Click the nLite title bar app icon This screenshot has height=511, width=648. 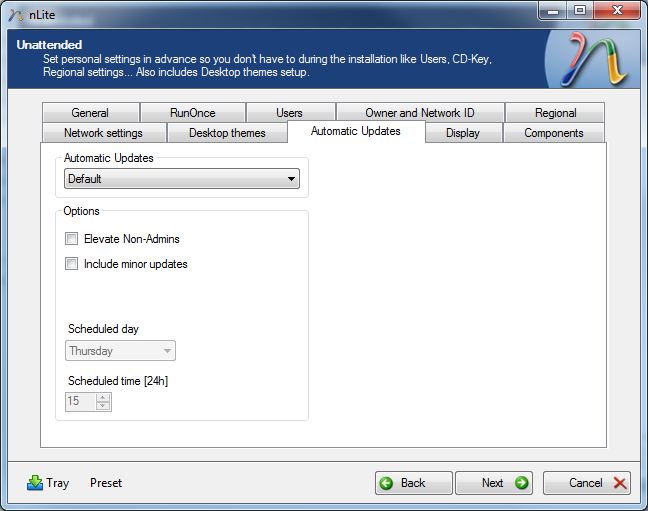pos(16,15)
